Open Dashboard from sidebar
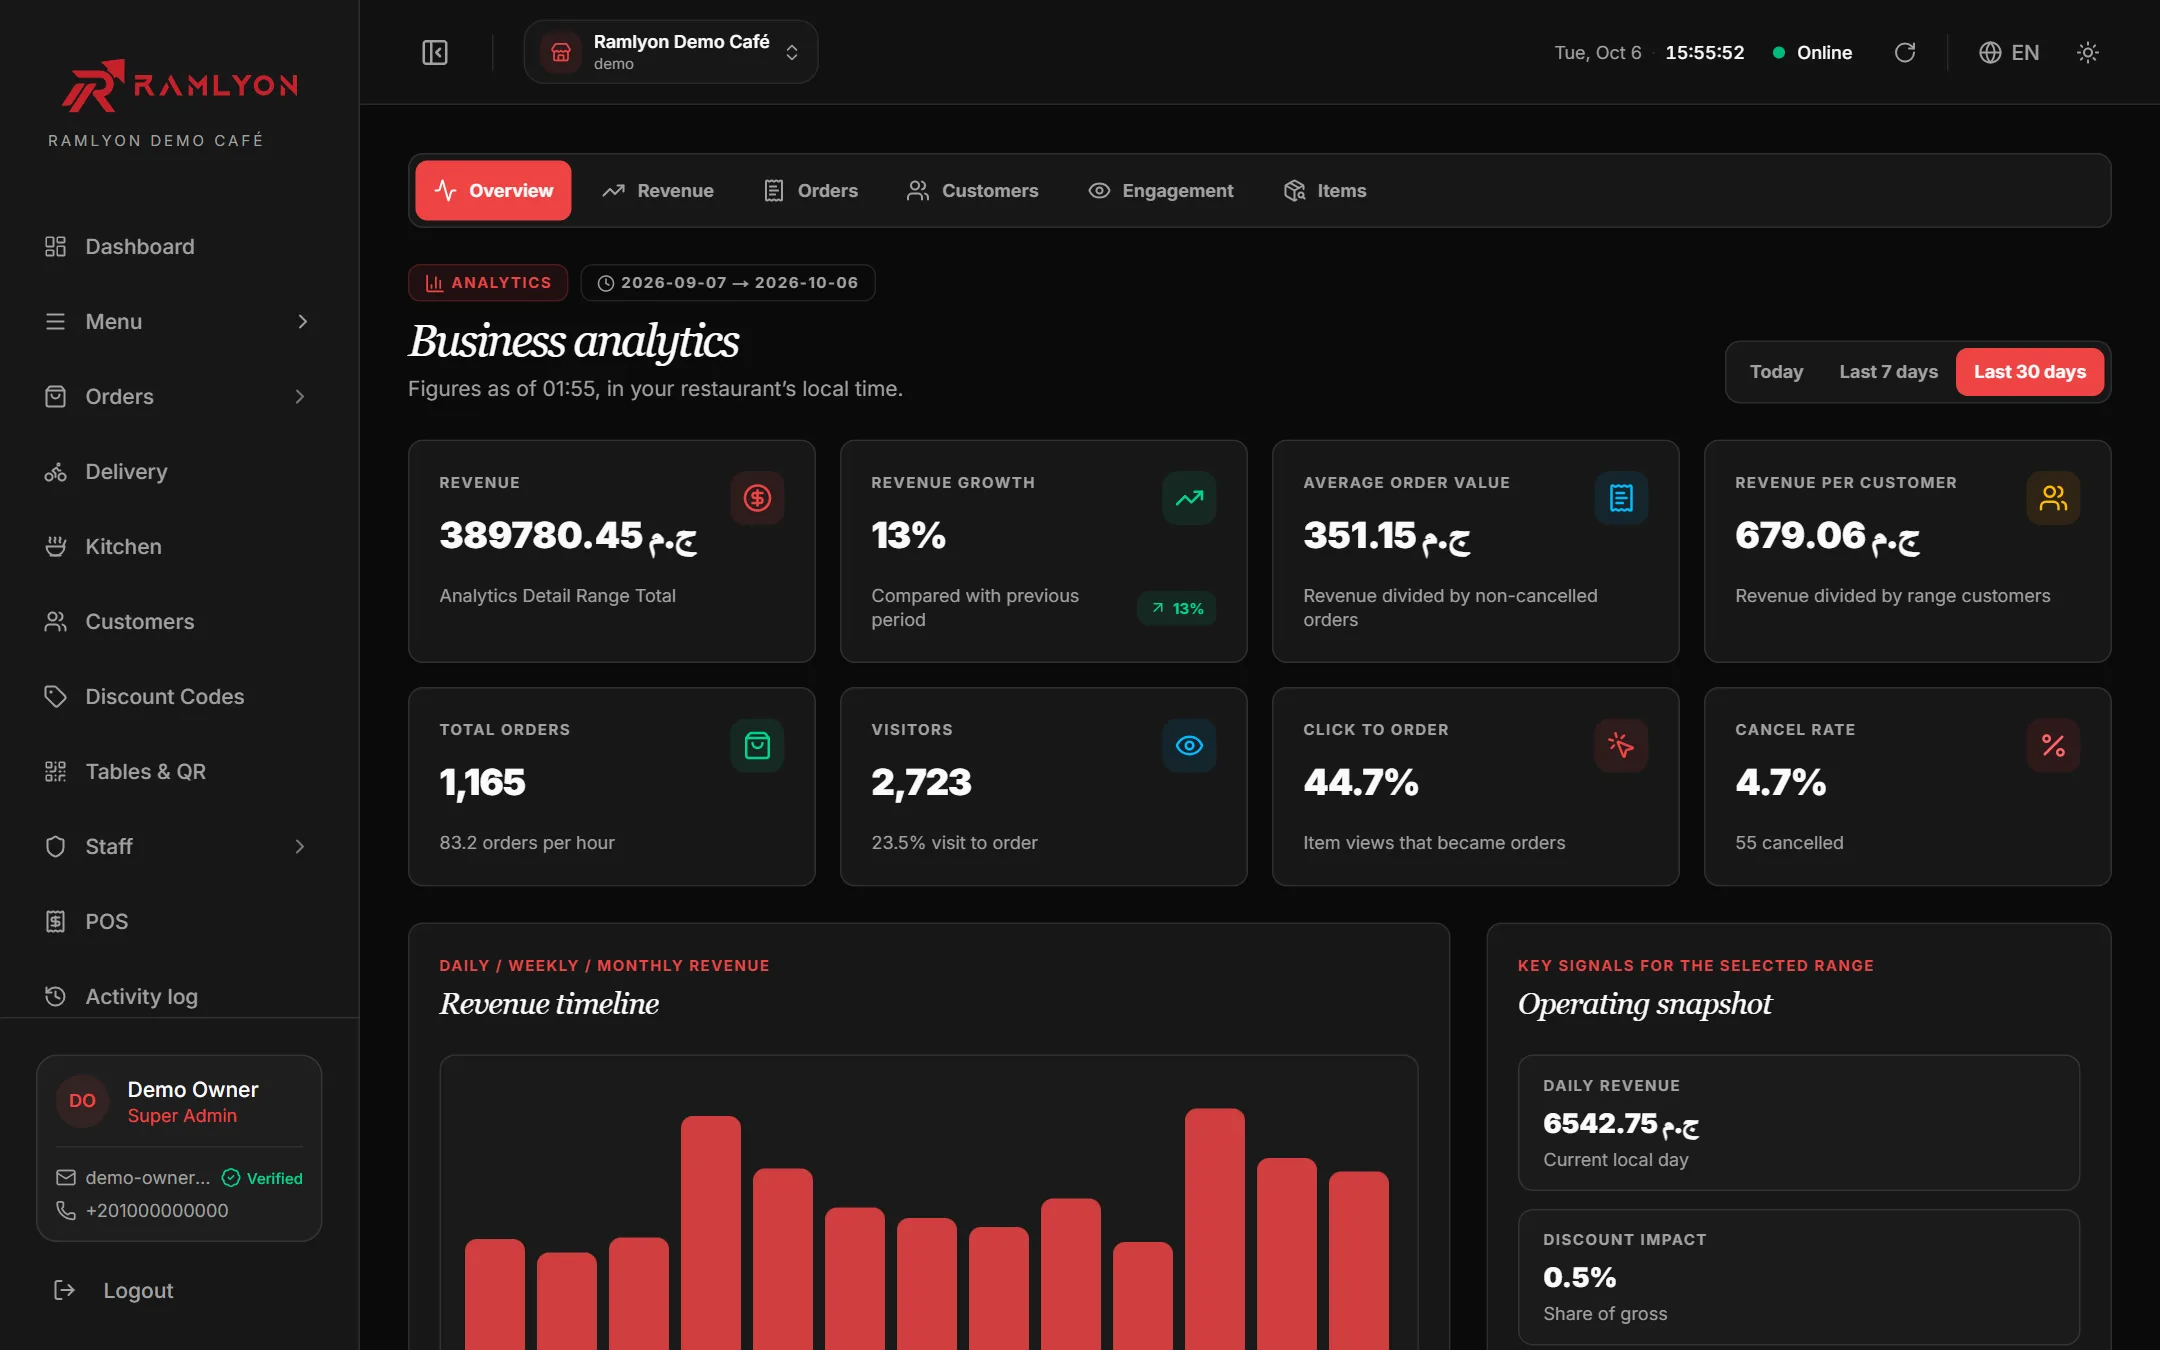Viewport: 2160px width, 1350px height. (179, 247)
